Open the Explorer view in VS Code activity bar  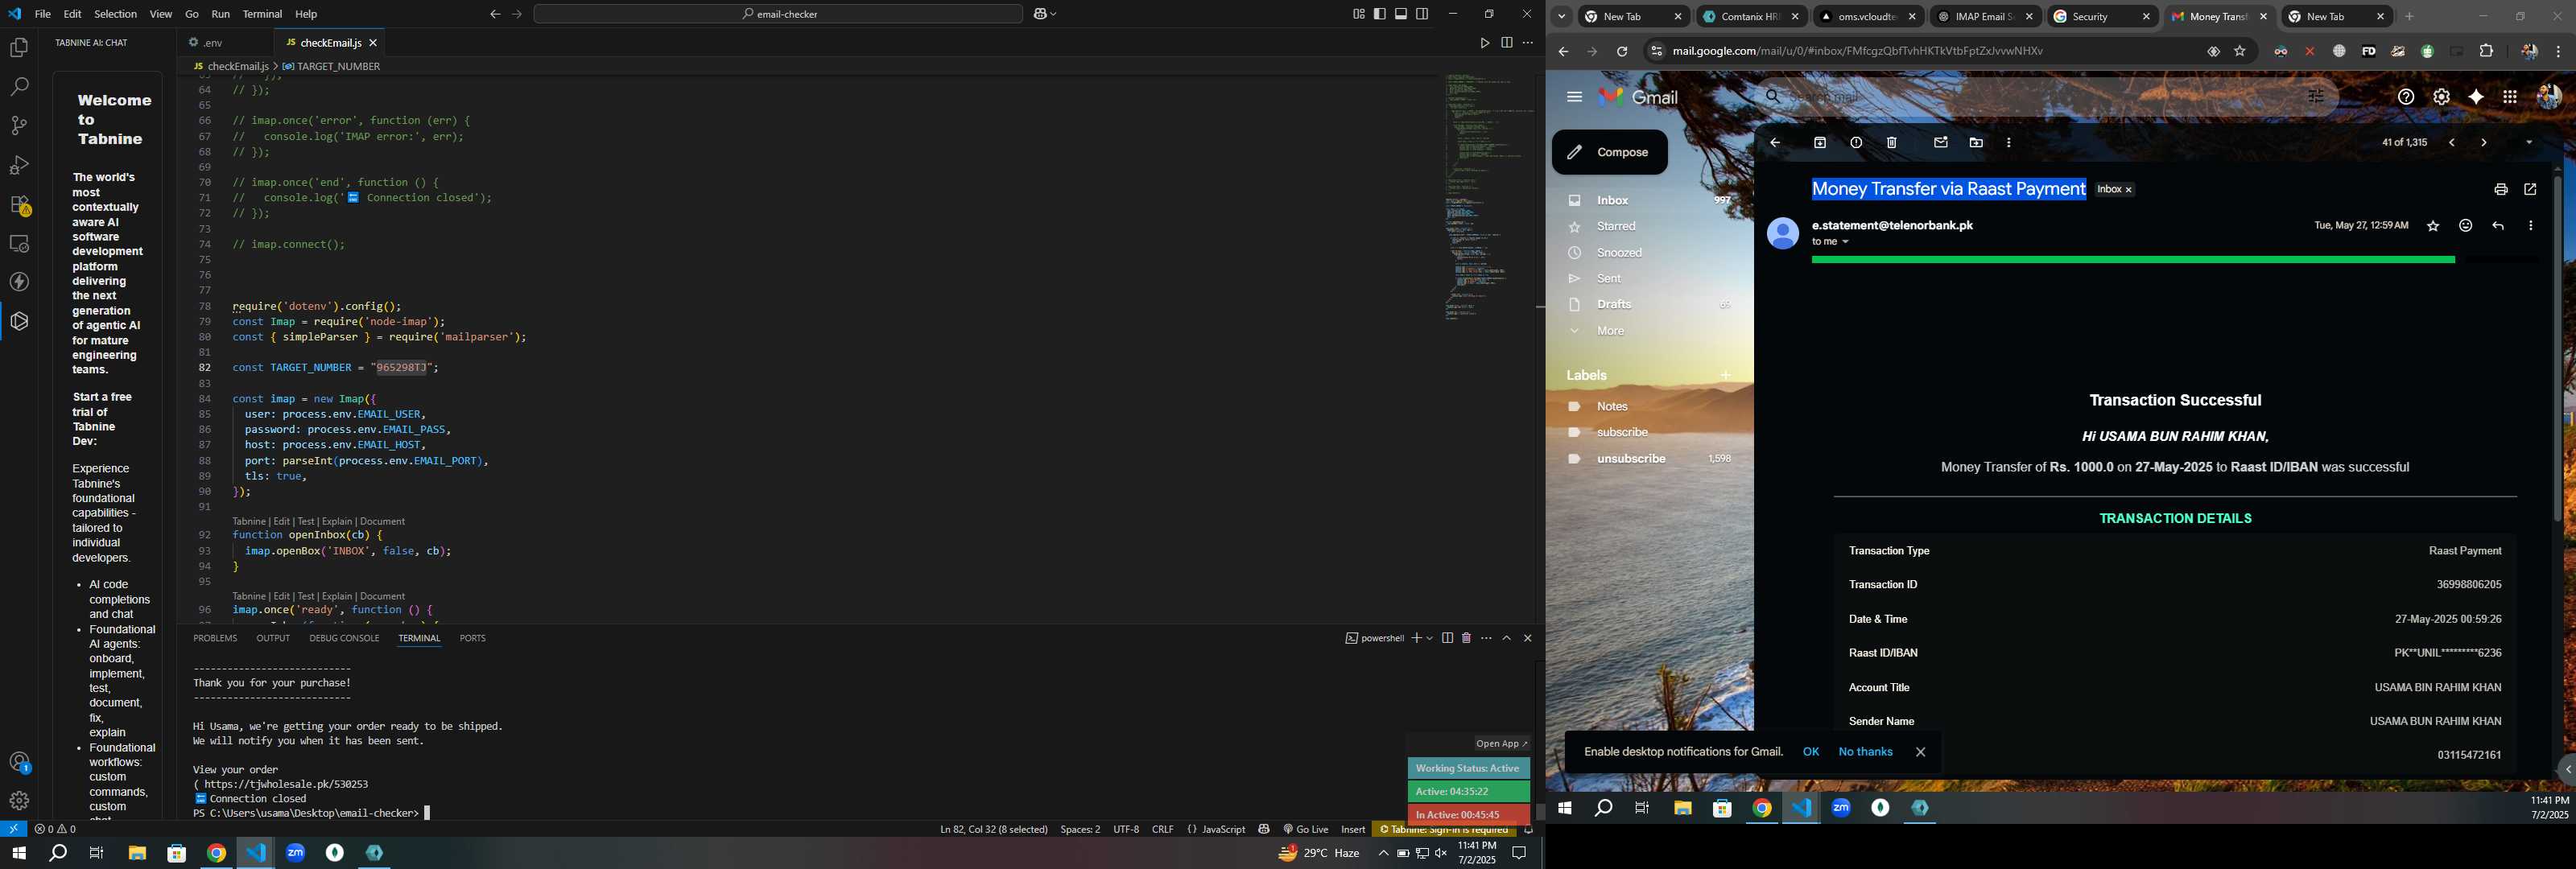[x=19, y=48]
